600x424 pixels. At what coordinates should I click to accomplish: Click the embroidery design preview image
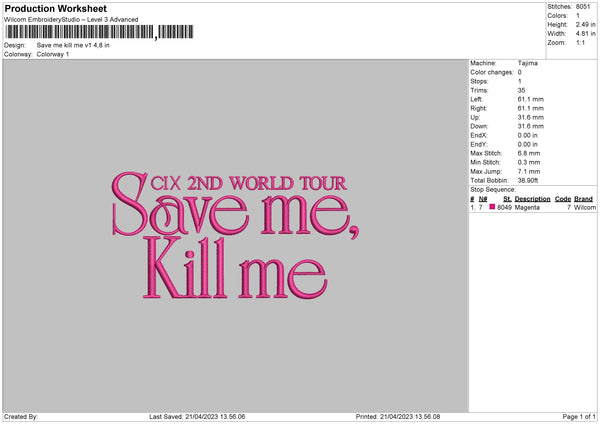click(235, 235)
